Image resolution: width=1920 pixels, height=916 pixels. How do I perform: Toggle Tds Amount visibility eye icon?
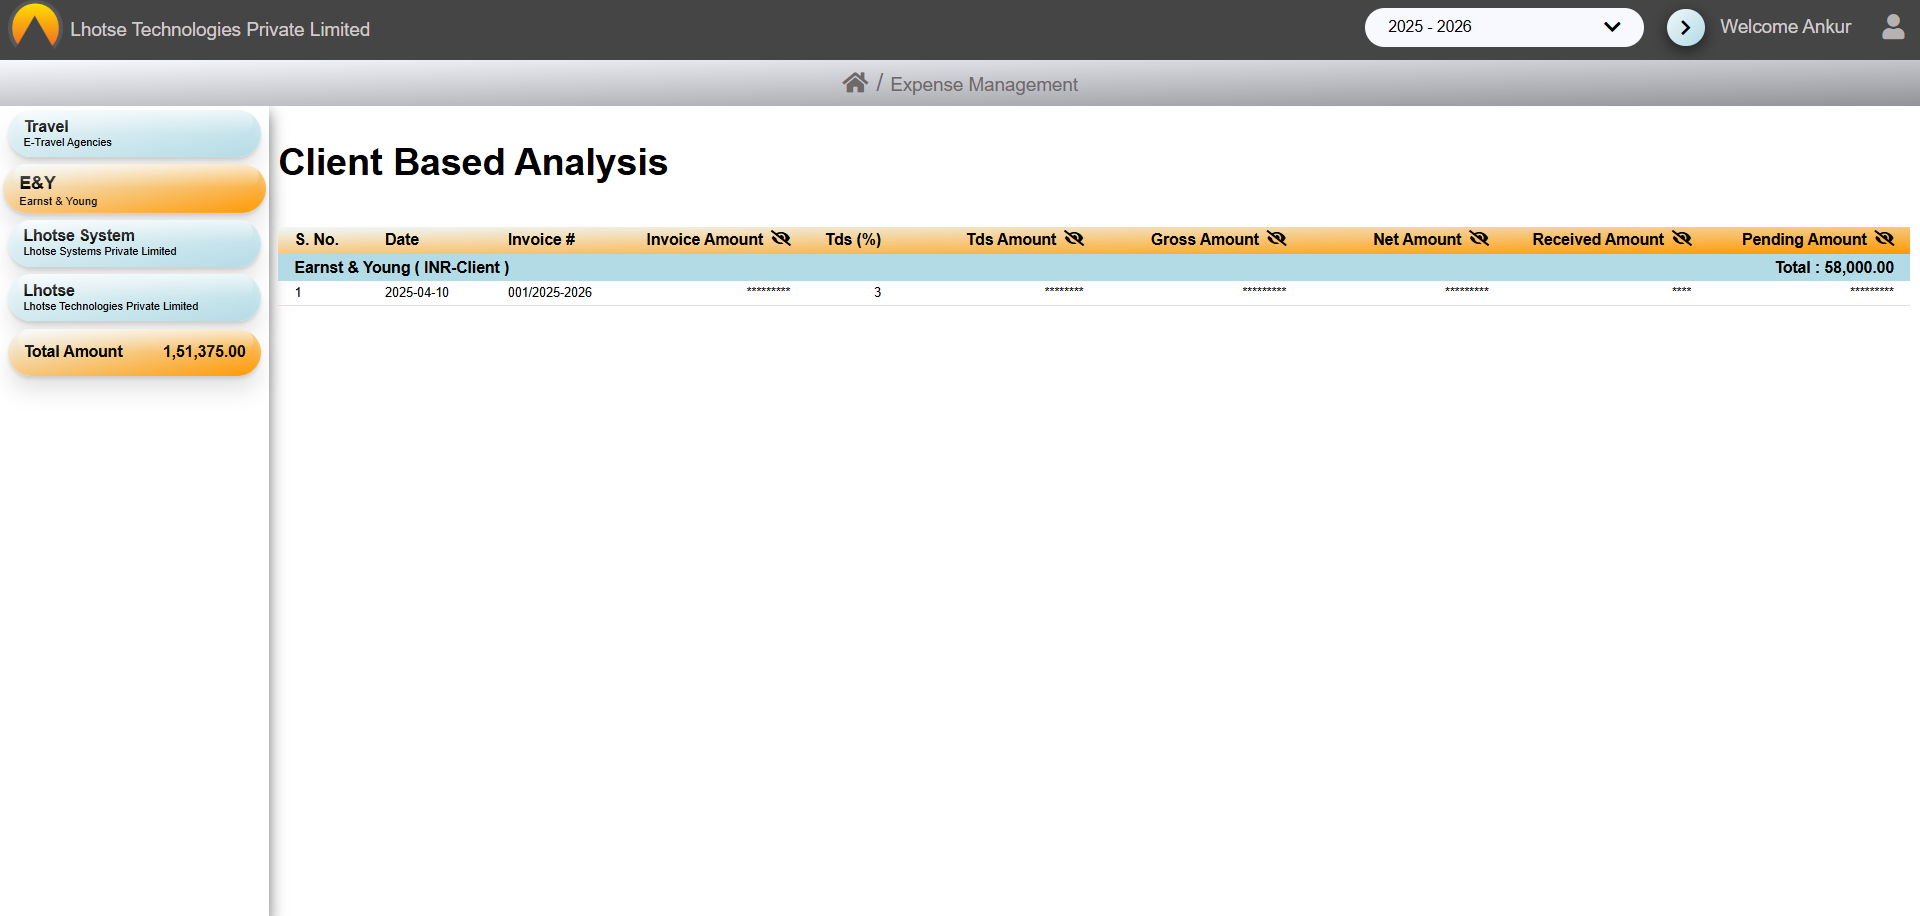pyautogui.click(x=1074, y=239)
